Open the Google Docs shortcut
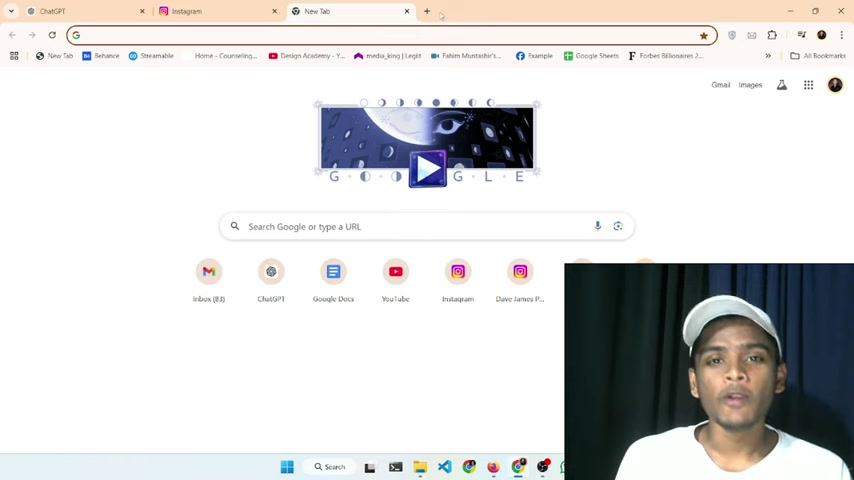 [333, 281]
